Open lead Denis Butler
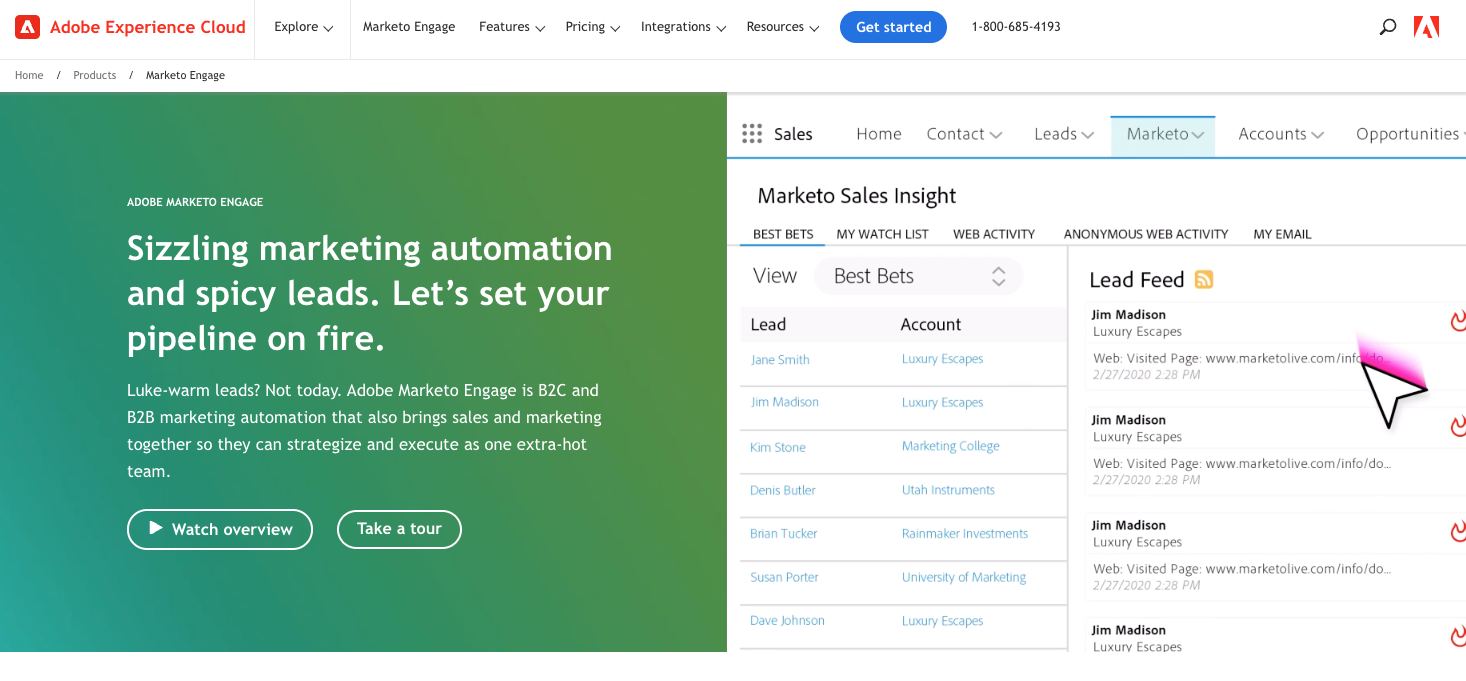Image resolution: width=1466 pixels, height=681 pixels. (x=783, y=490)
